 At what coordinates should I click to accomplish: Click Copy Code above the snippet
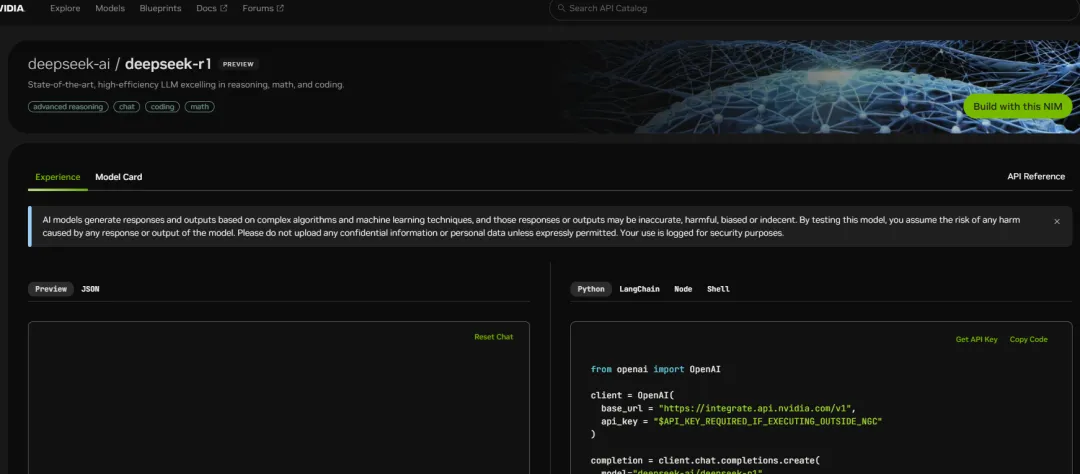(1028, 340)
